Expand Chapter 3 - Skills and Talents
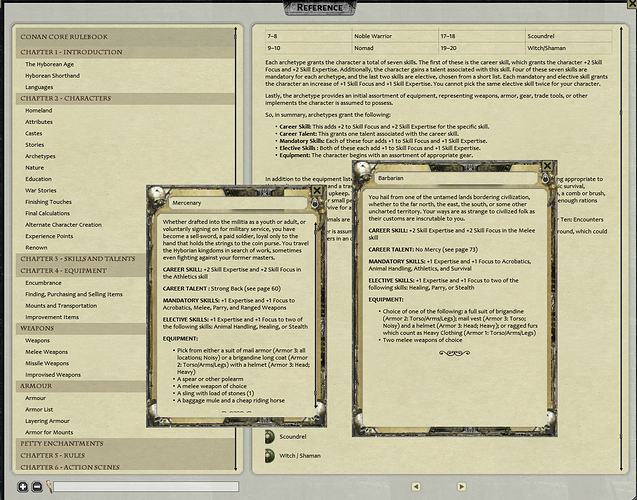Image resolution: width=637 pixels, height=500 pixels. click(81, 259)
